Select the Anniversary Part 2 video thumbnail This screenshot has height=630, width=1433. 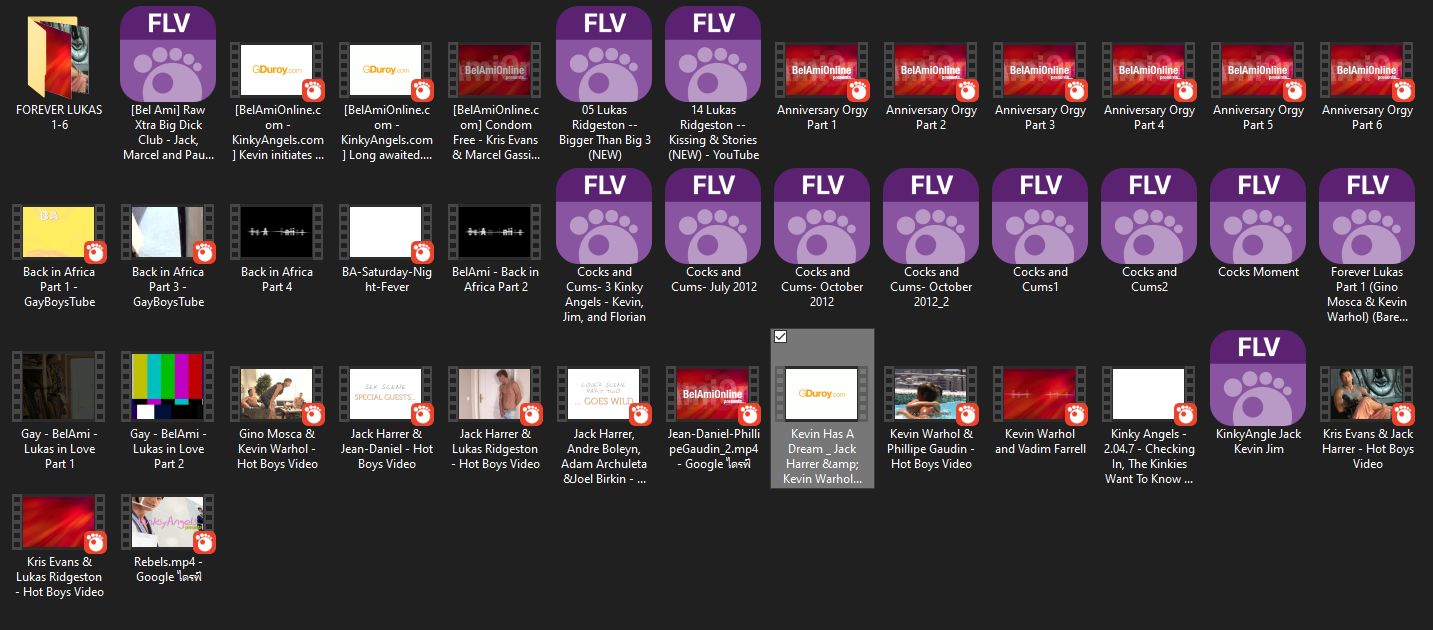931,70
